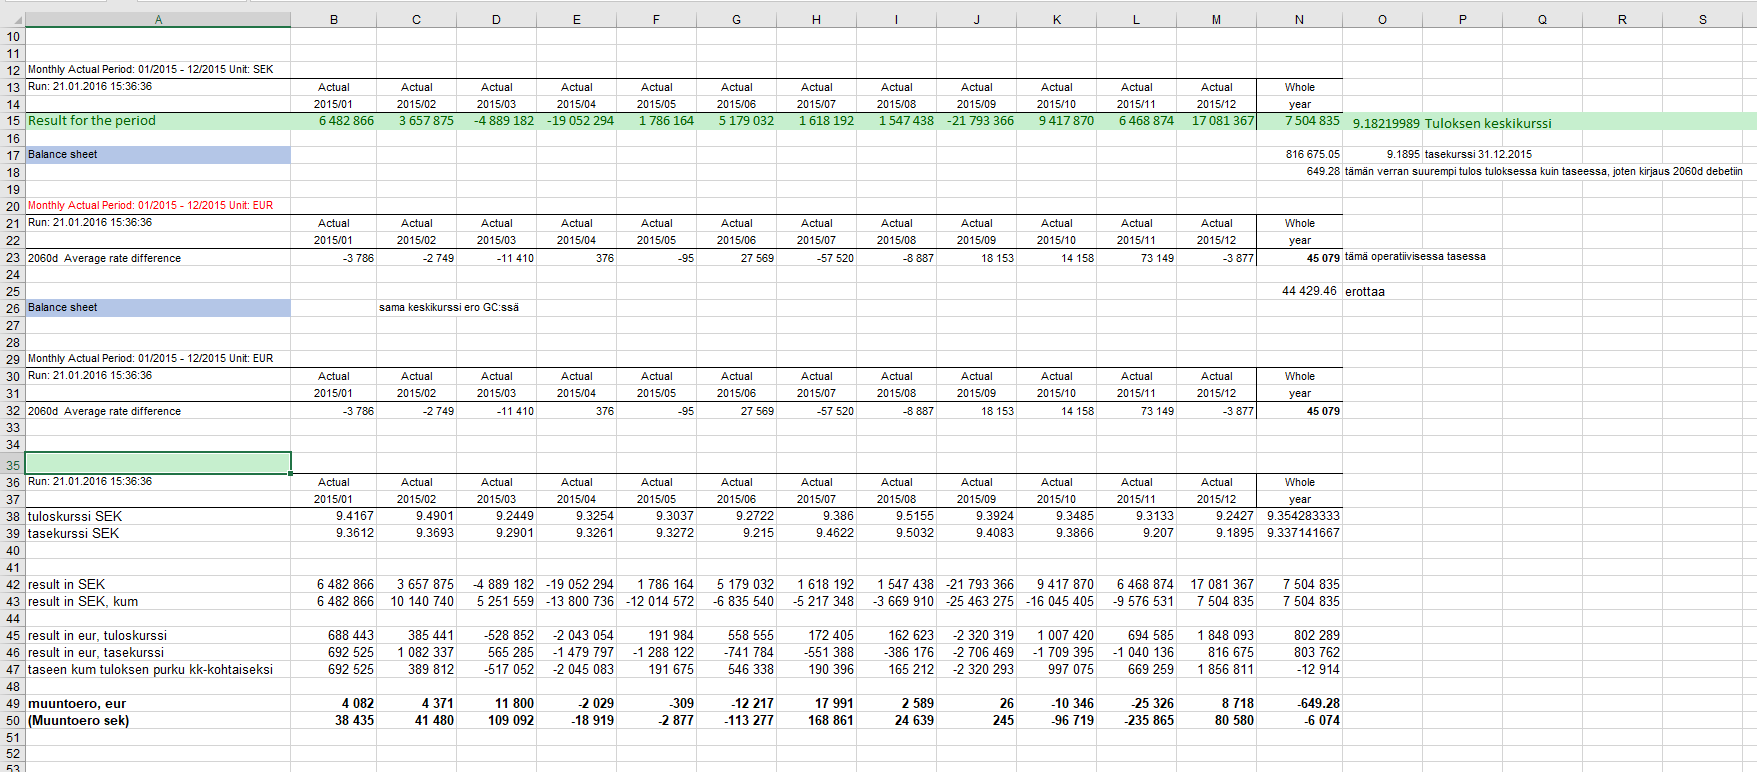Select the cell containing 'erottaa'
The width and height of the screenshot is (1757, 772).
coord(1365,292)
